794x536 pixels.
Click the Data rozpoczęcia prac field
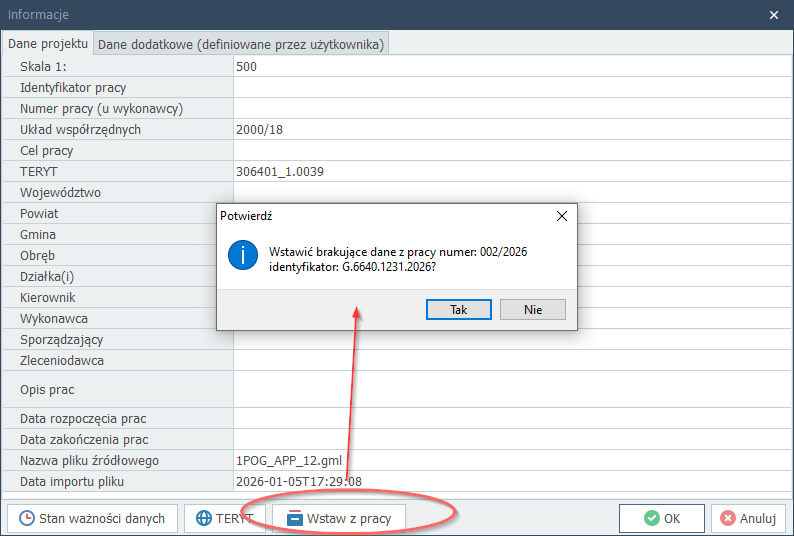point(510,419)
